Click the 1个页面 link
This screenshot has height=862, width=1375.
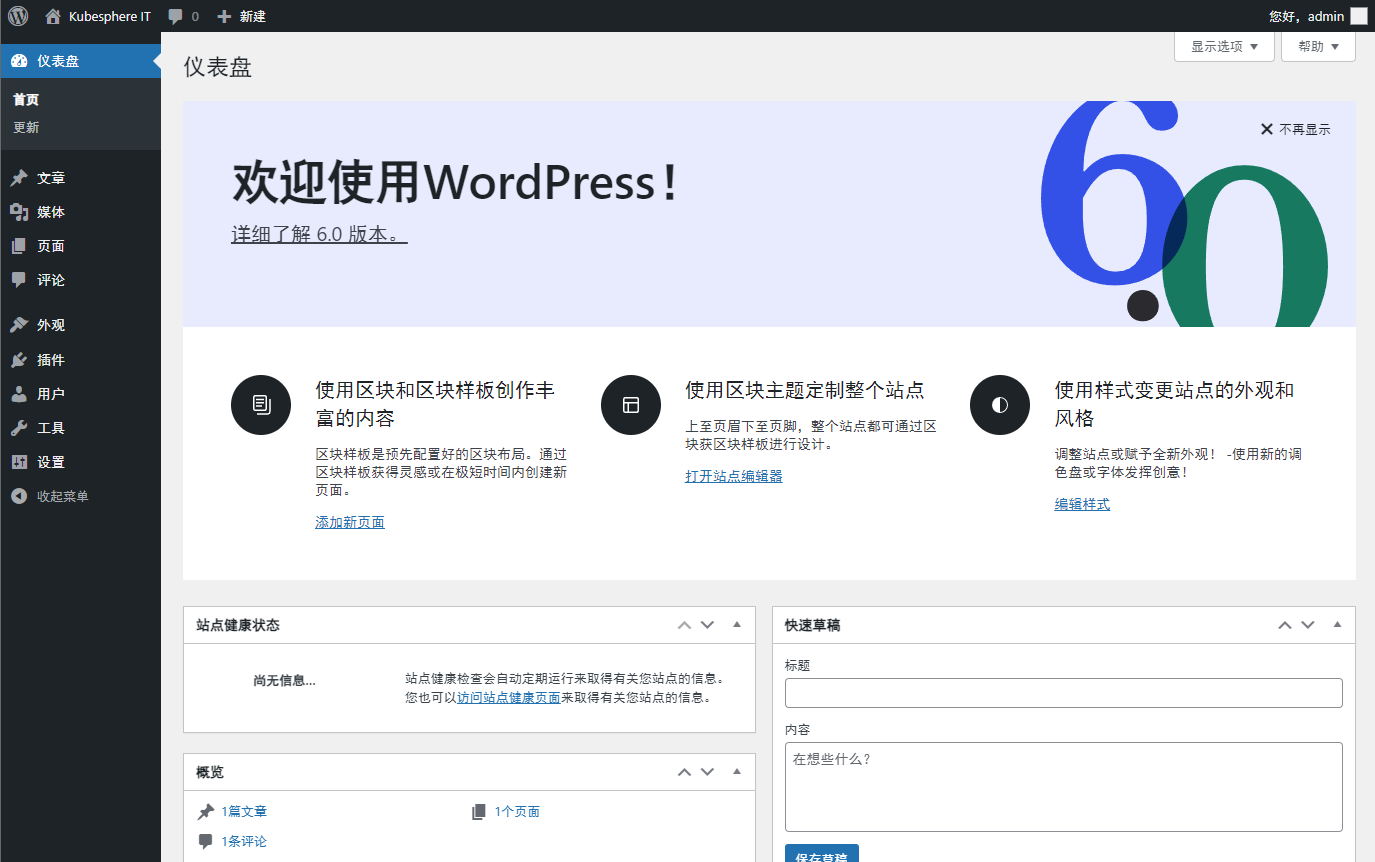click(517, 812)
